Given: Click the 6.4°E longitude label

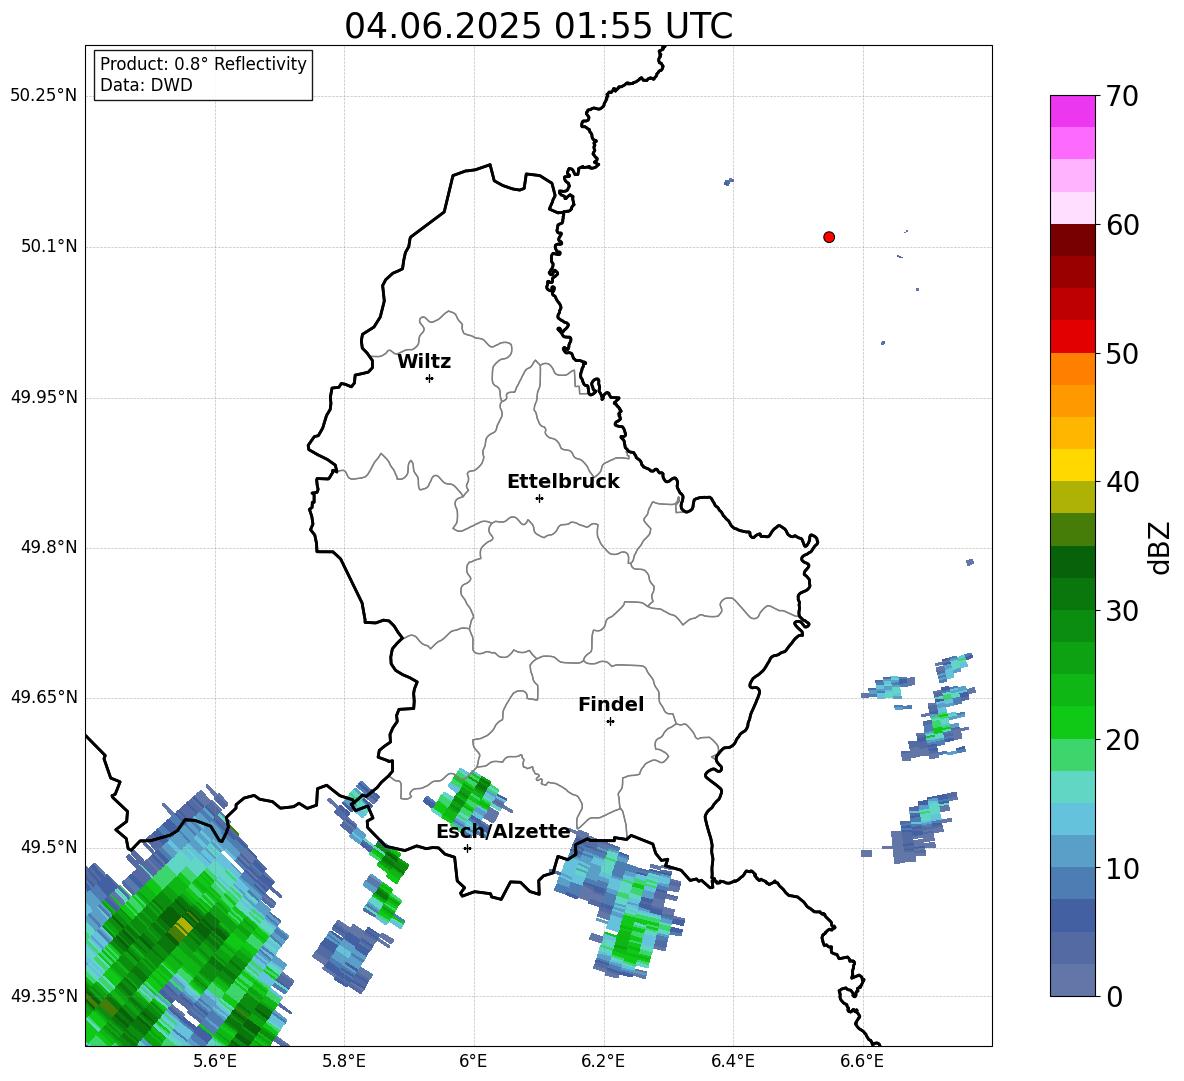Looking at the screenshot, I should click(x=732, y=1061).
